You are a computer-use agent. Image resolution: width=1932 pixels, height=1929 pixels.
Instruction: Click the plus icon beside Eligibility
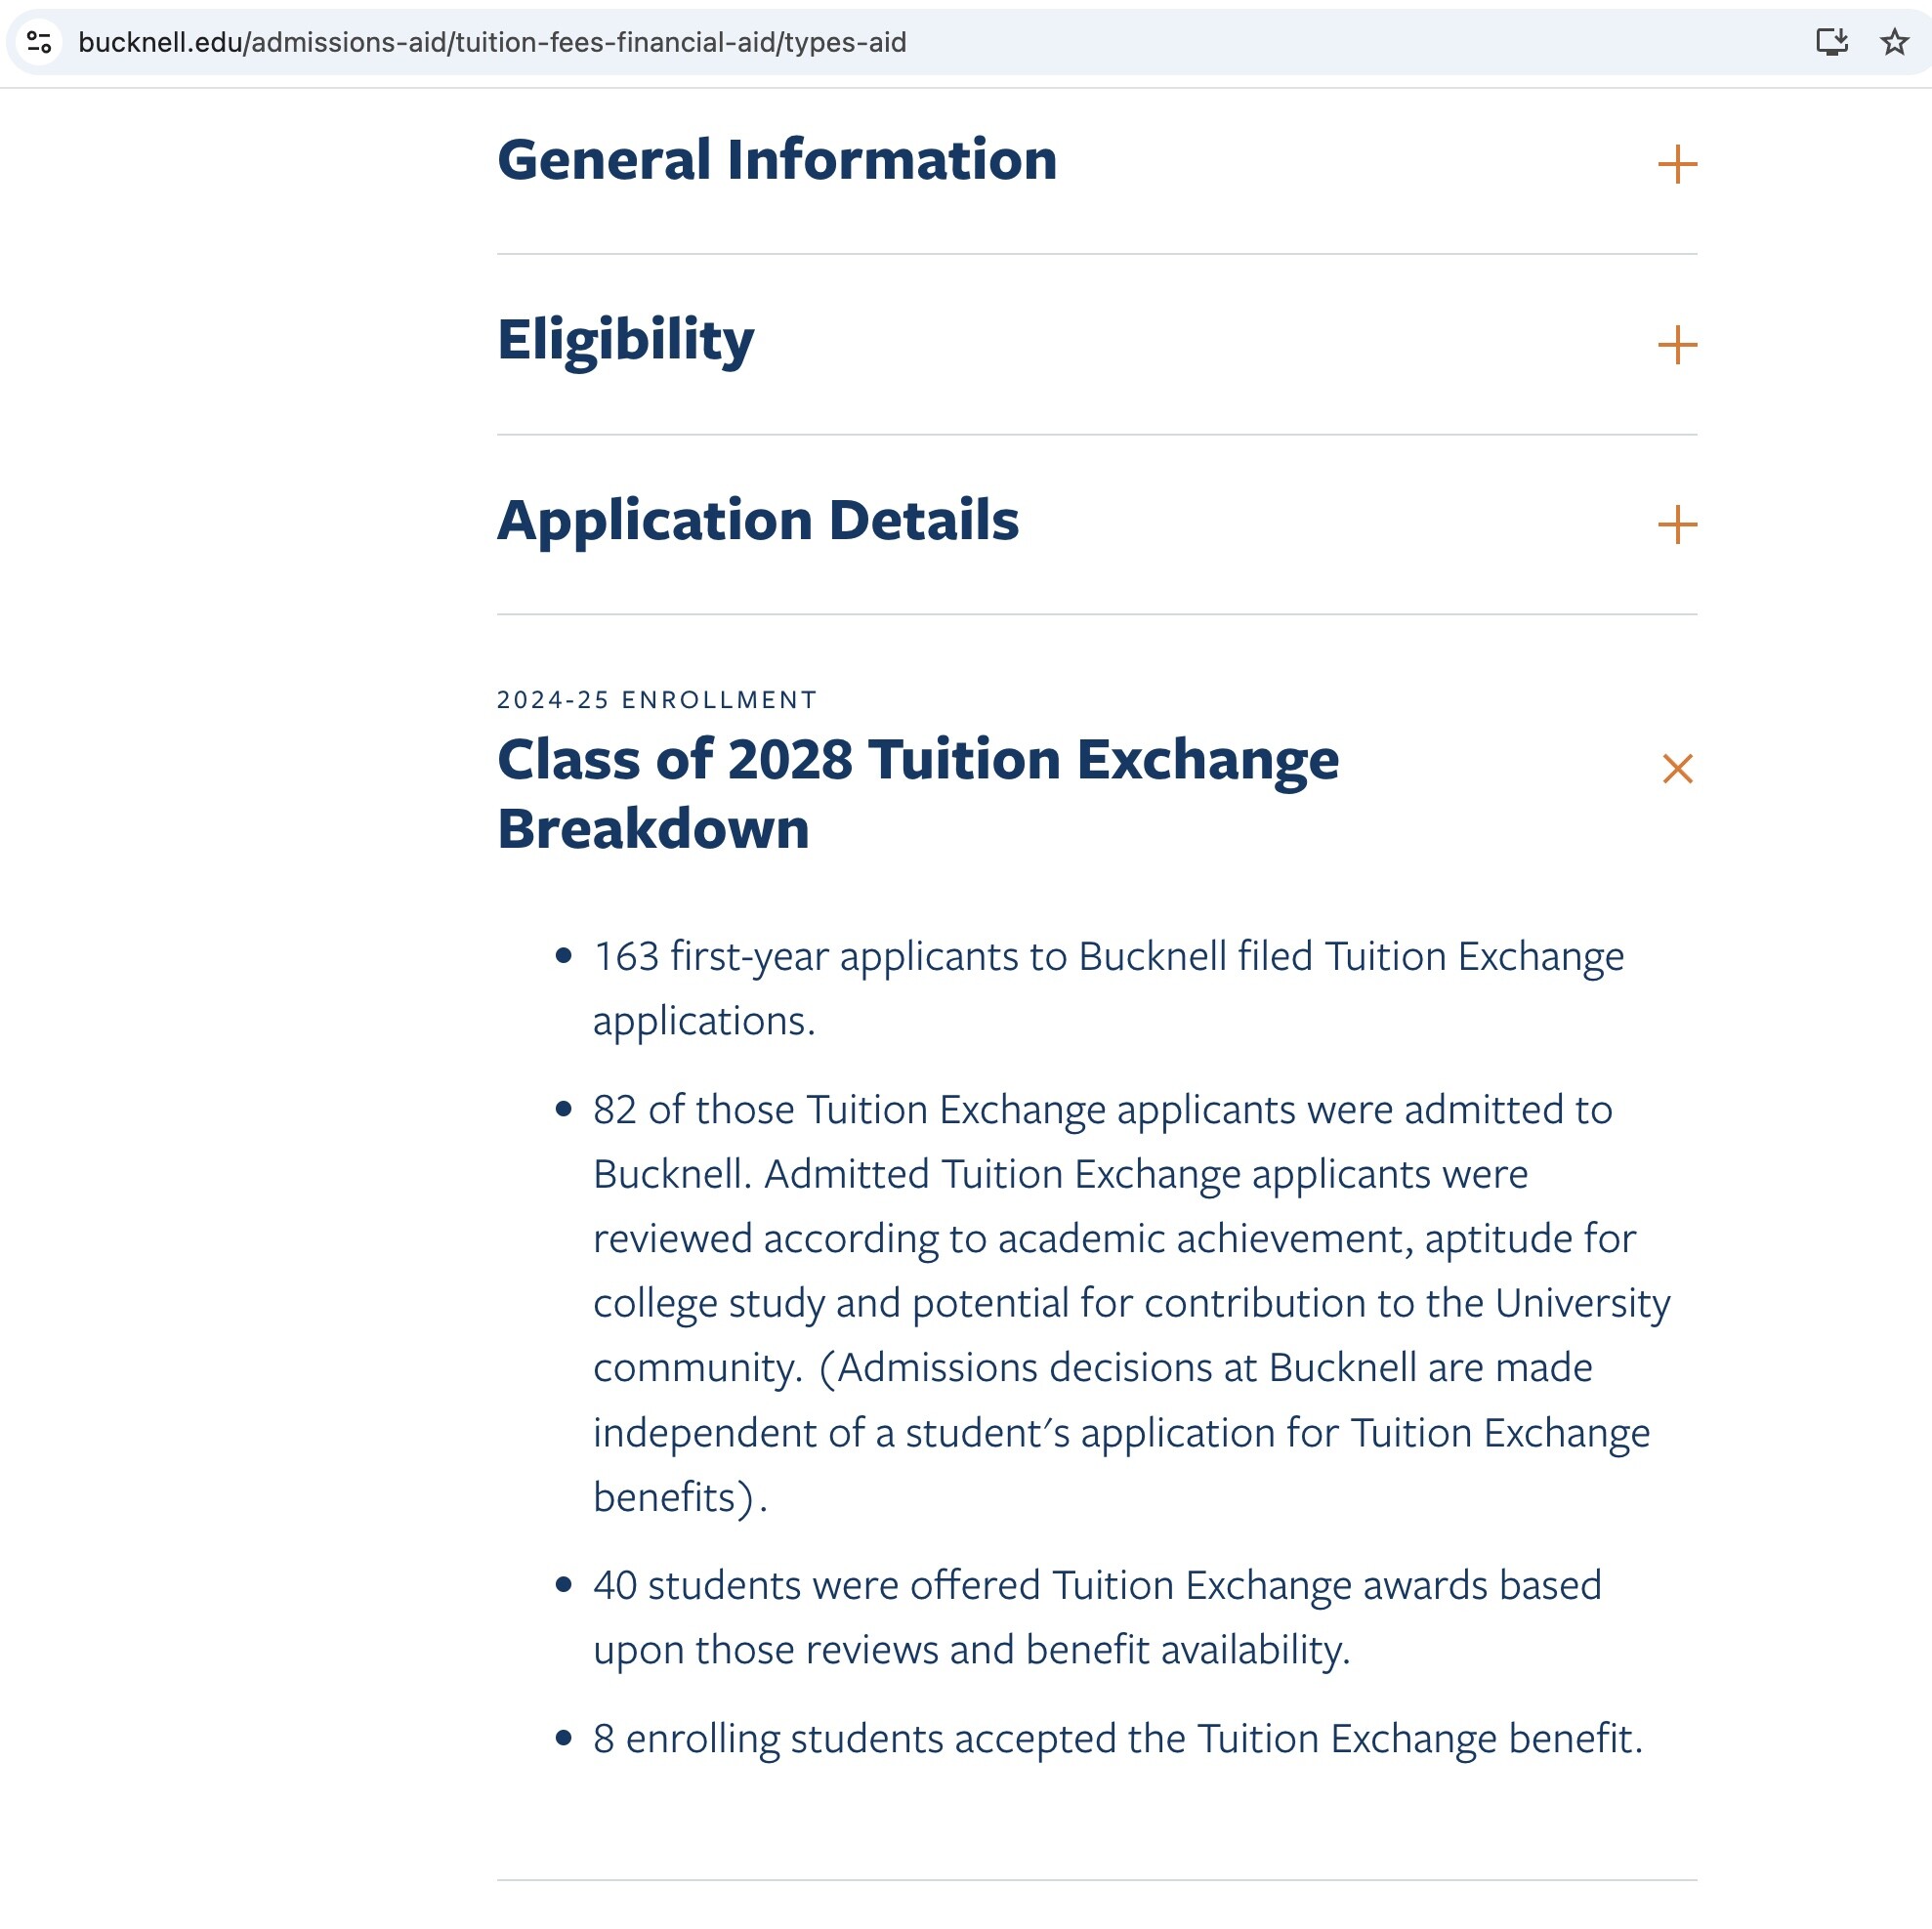[x=1677, y=345]
